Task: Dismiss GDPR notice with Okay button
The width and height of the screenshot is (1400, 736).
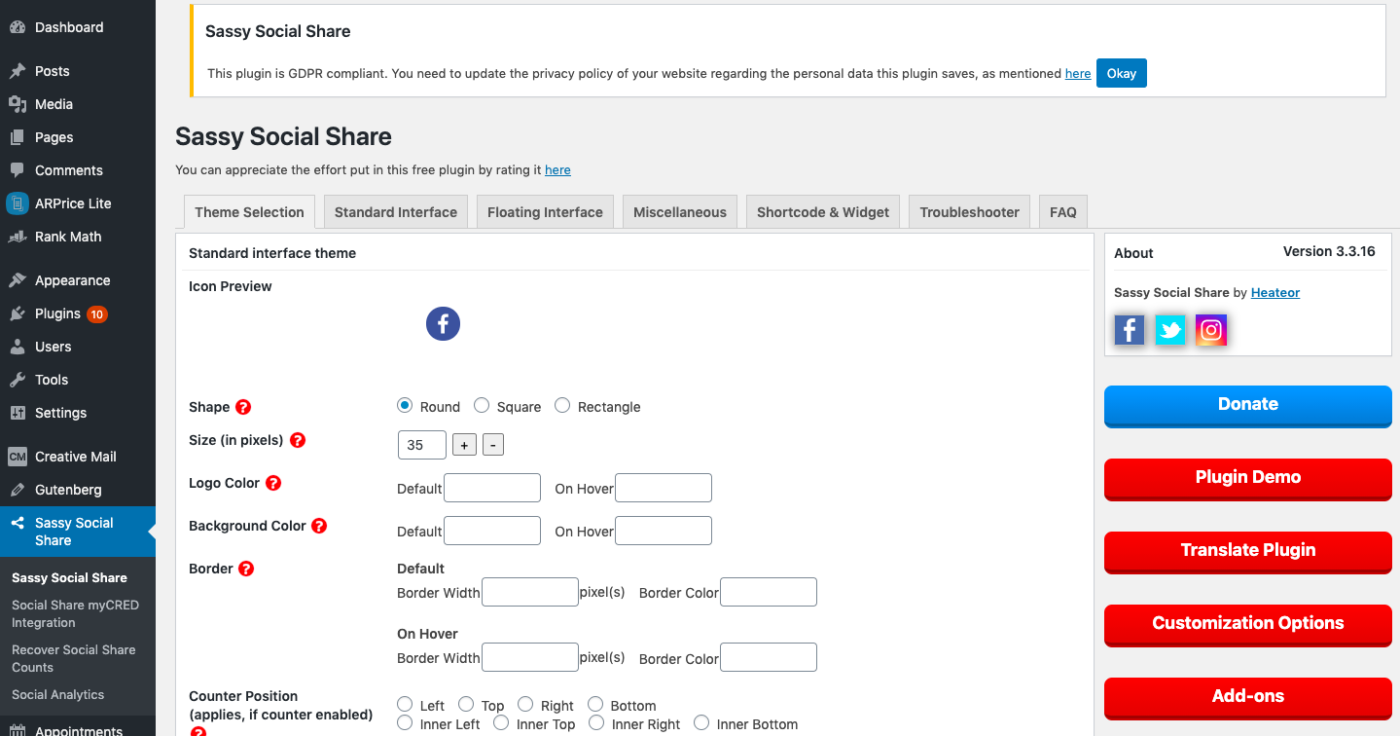Action: pyautogui.click(x=1122, y=73)
